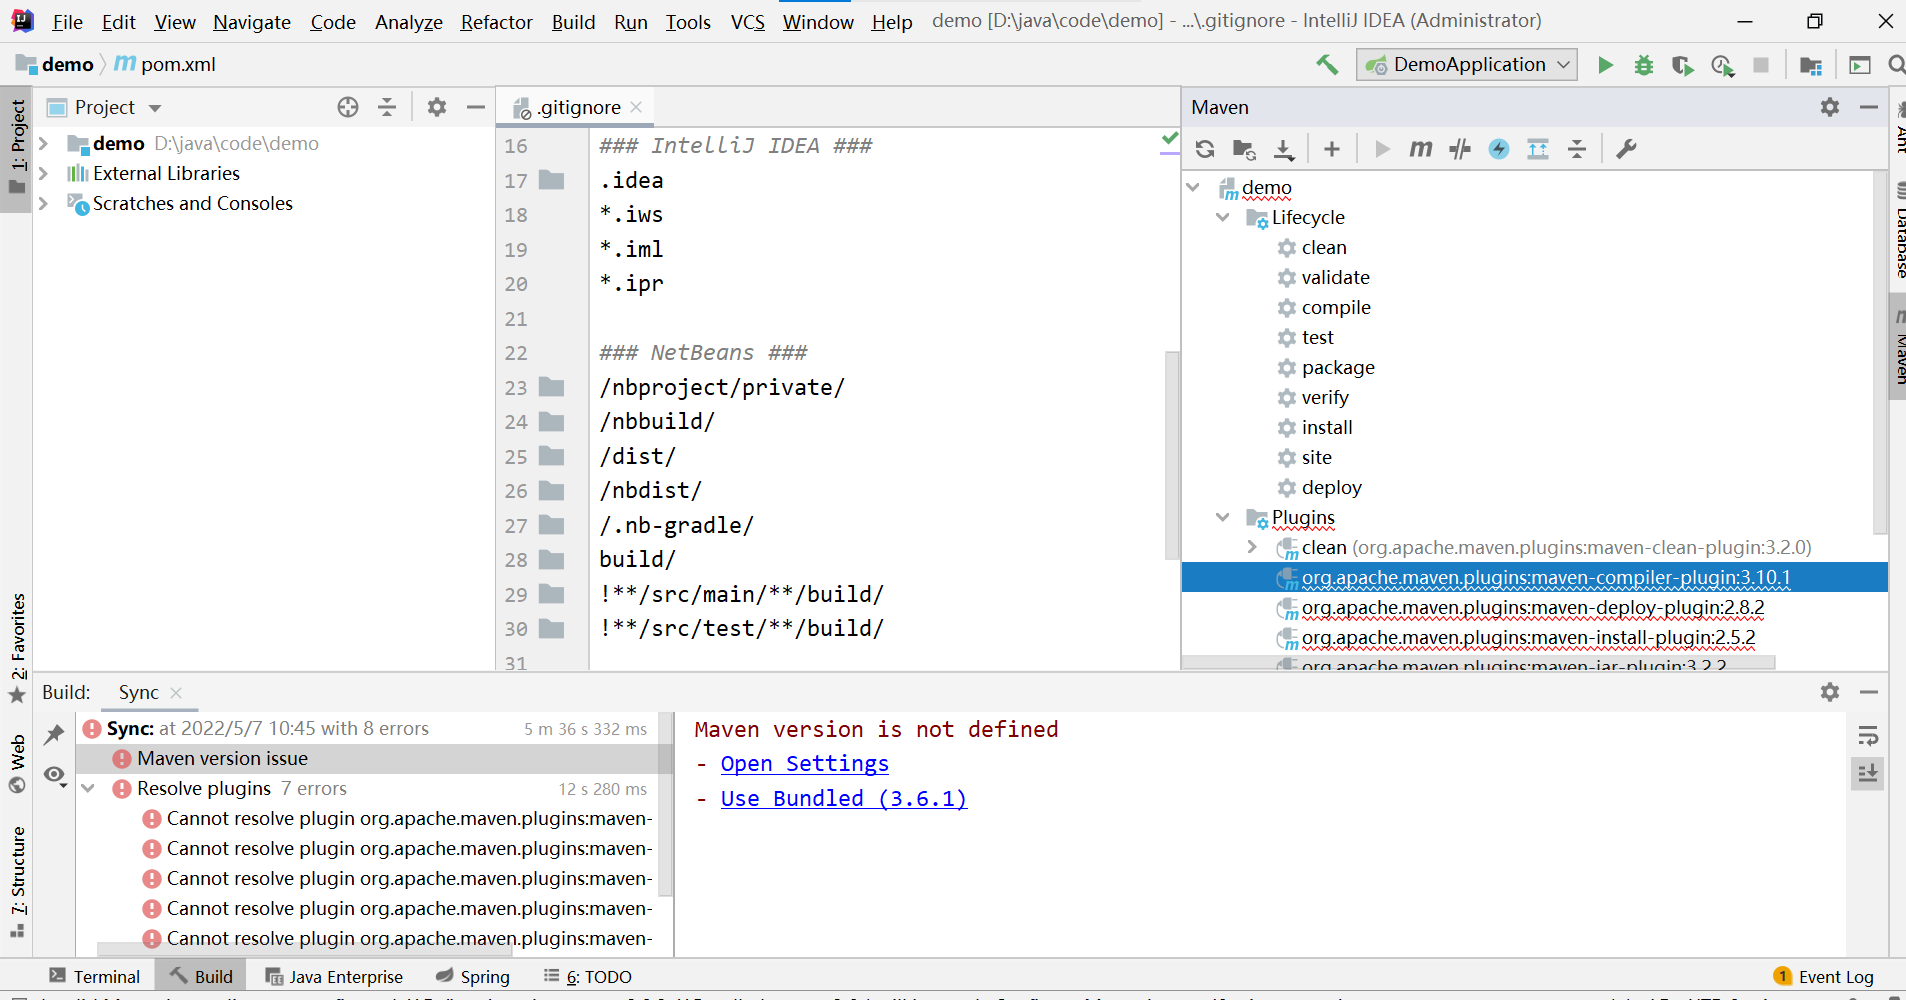
Task: Collapse the Resolve plugins error group
Action: pos(89,789)
